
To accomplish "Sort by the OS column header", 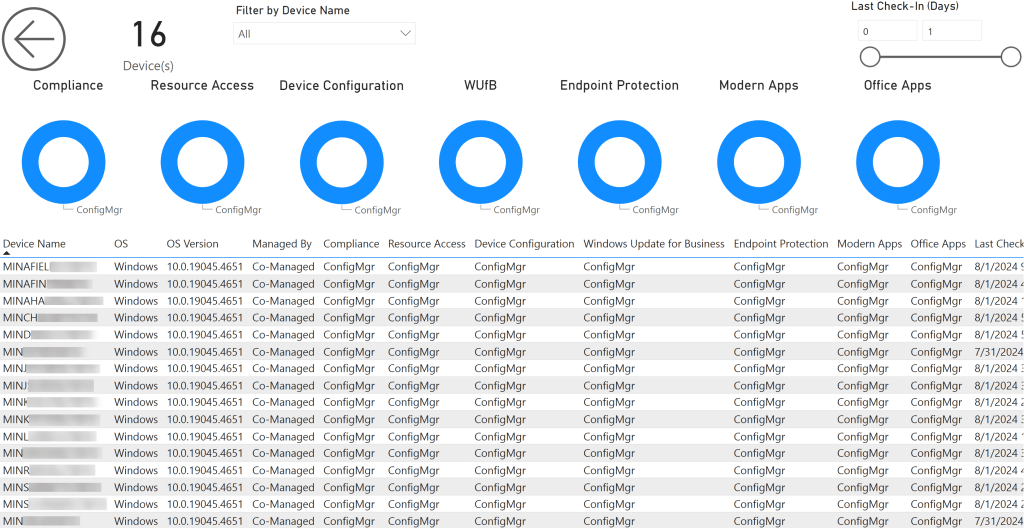I will coord(121,244).
